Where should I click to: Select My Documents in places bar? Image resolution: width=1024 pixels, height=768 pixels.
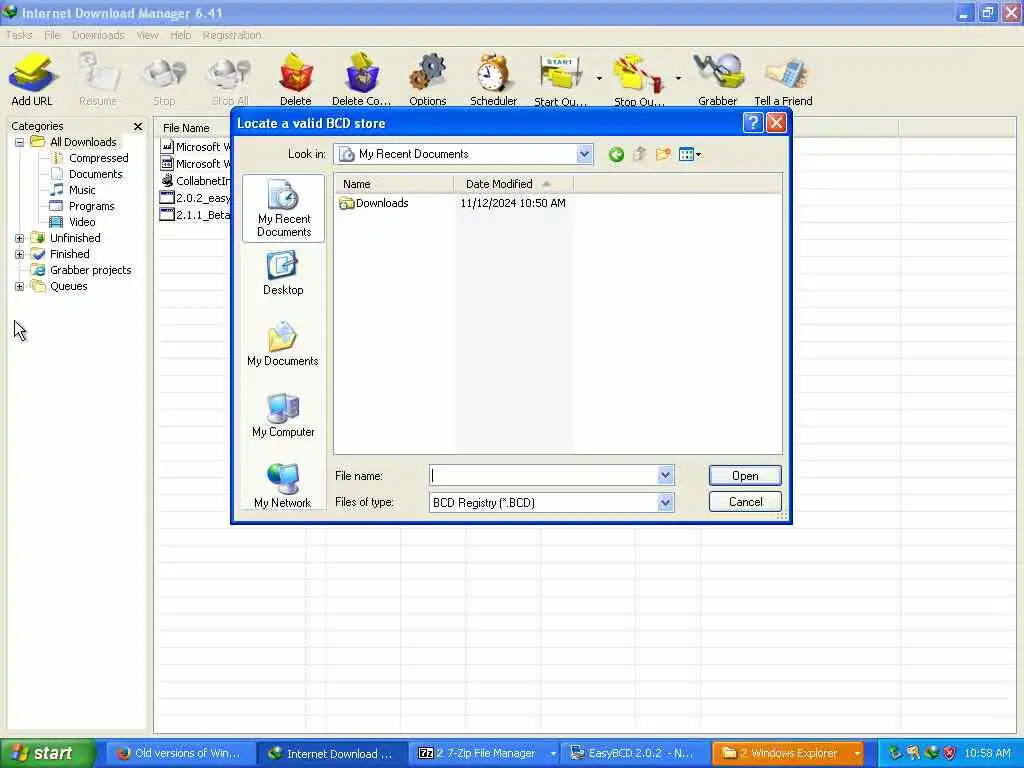[283, 345]
